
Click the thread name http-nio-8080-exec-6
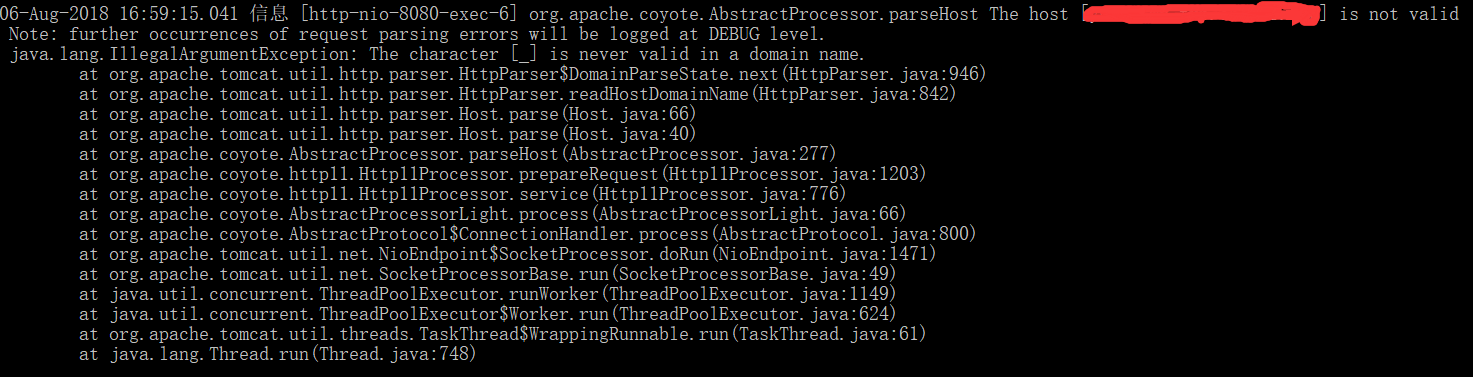pos(410,14)
